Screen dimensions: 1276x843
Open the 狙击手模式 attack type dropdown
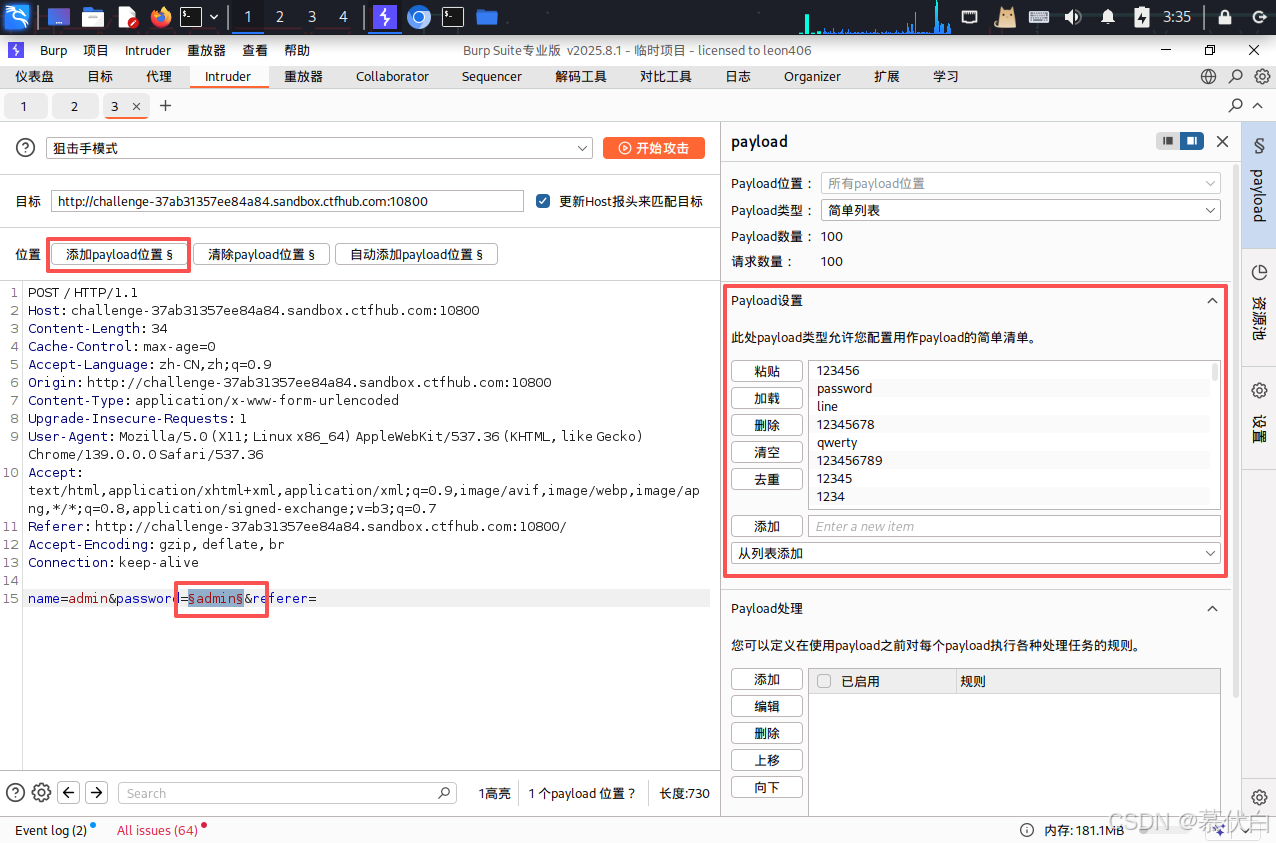[x=319, y=148]
